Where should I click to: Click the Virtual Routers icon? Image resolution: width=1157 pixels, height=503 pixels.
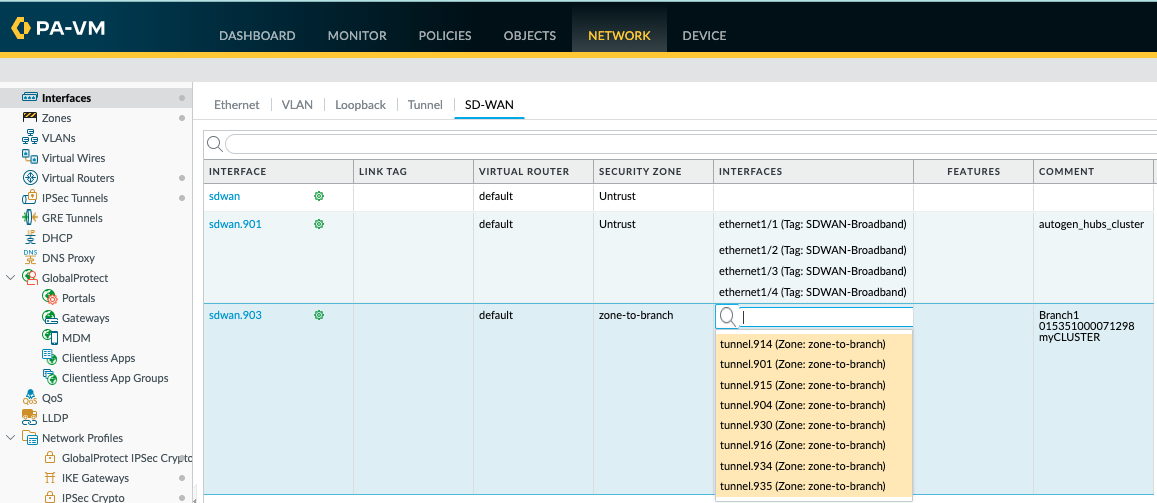30,178
